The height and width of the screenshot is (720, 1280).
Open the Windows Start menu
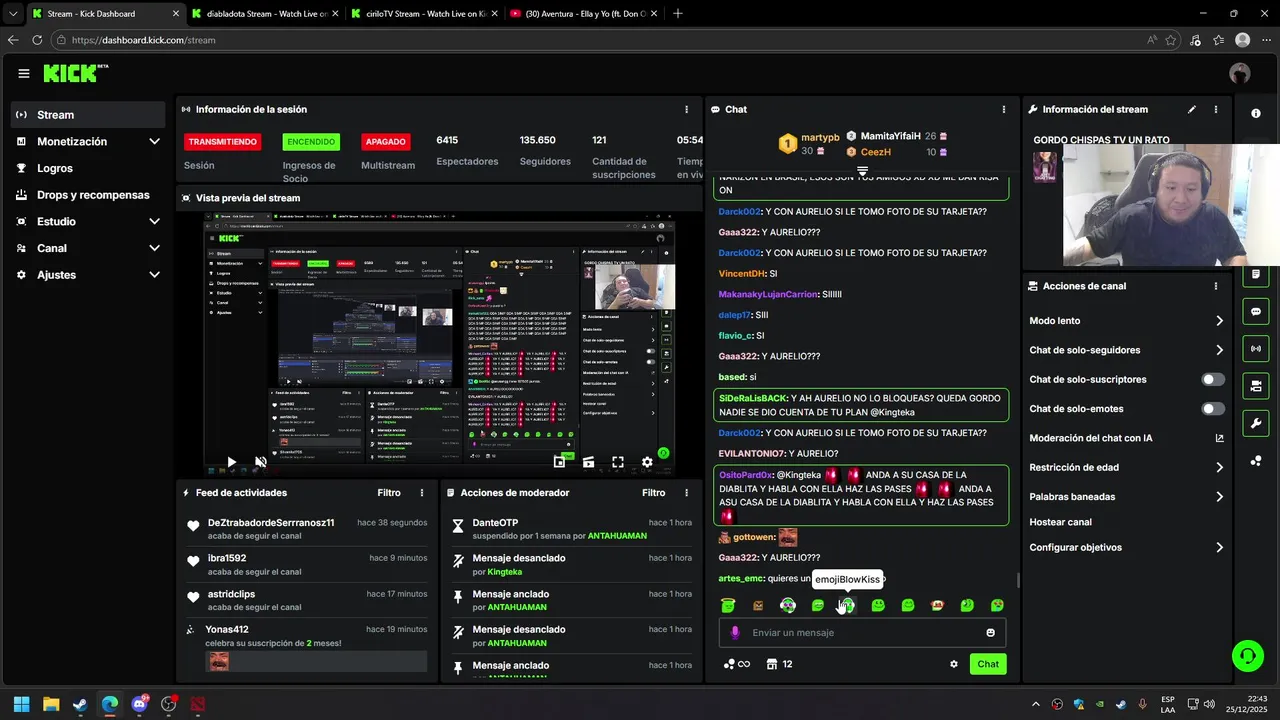point(21,704)
